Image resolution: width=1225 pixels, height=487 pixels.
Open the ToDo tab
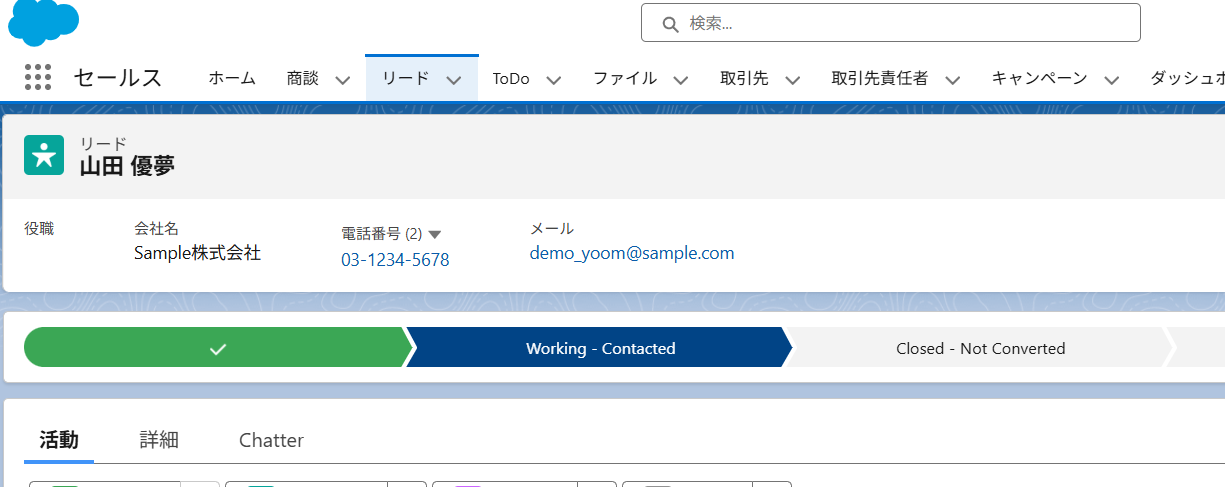(x=511, y=78)
